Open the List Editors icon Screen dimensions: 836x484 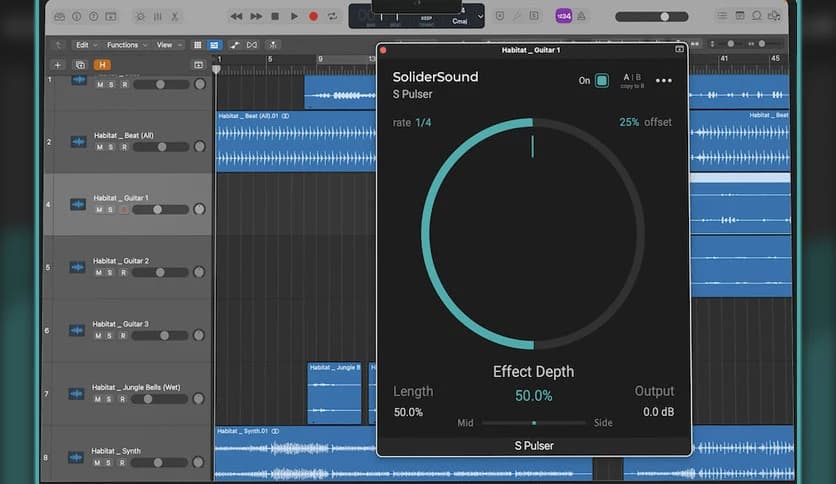click(722, 16)
